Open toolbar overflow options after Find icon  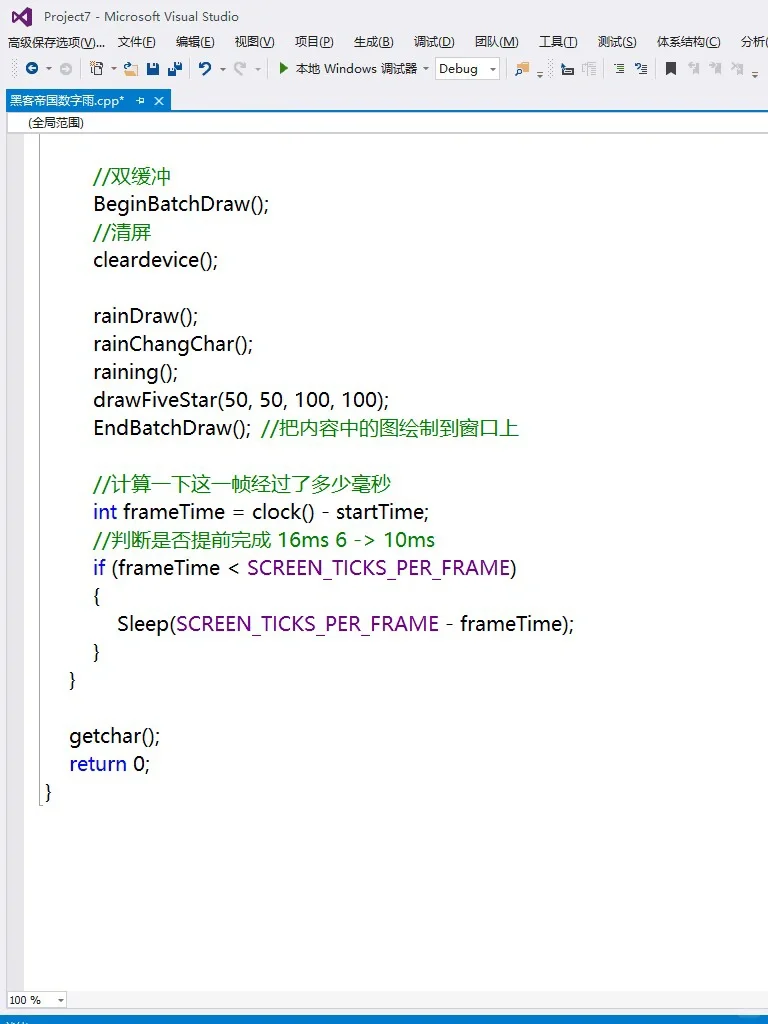tap(540, 73)
